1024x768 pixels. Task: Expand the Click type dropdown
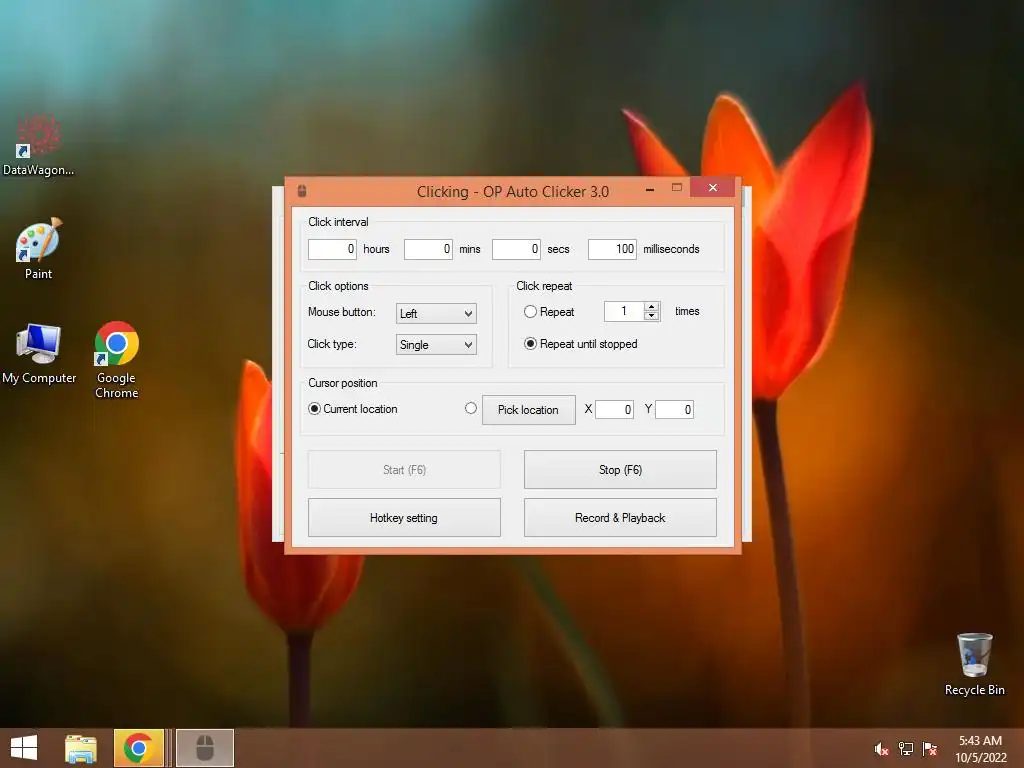[436, 345]
